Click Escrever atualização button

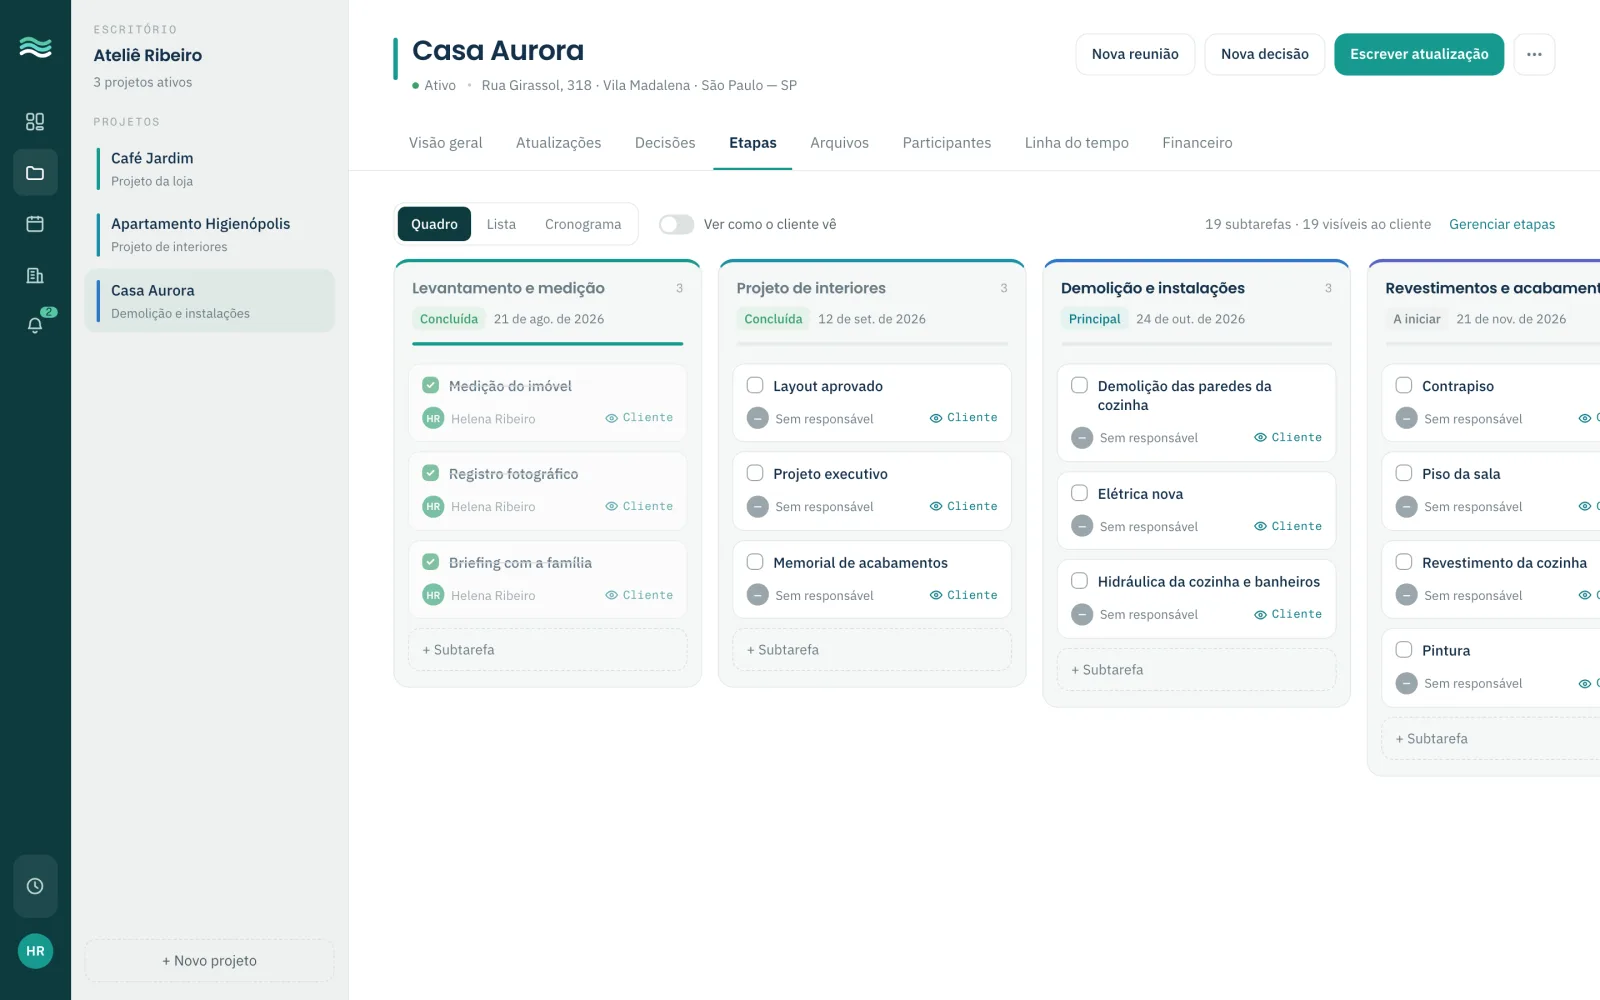[x=1419, y=54]
